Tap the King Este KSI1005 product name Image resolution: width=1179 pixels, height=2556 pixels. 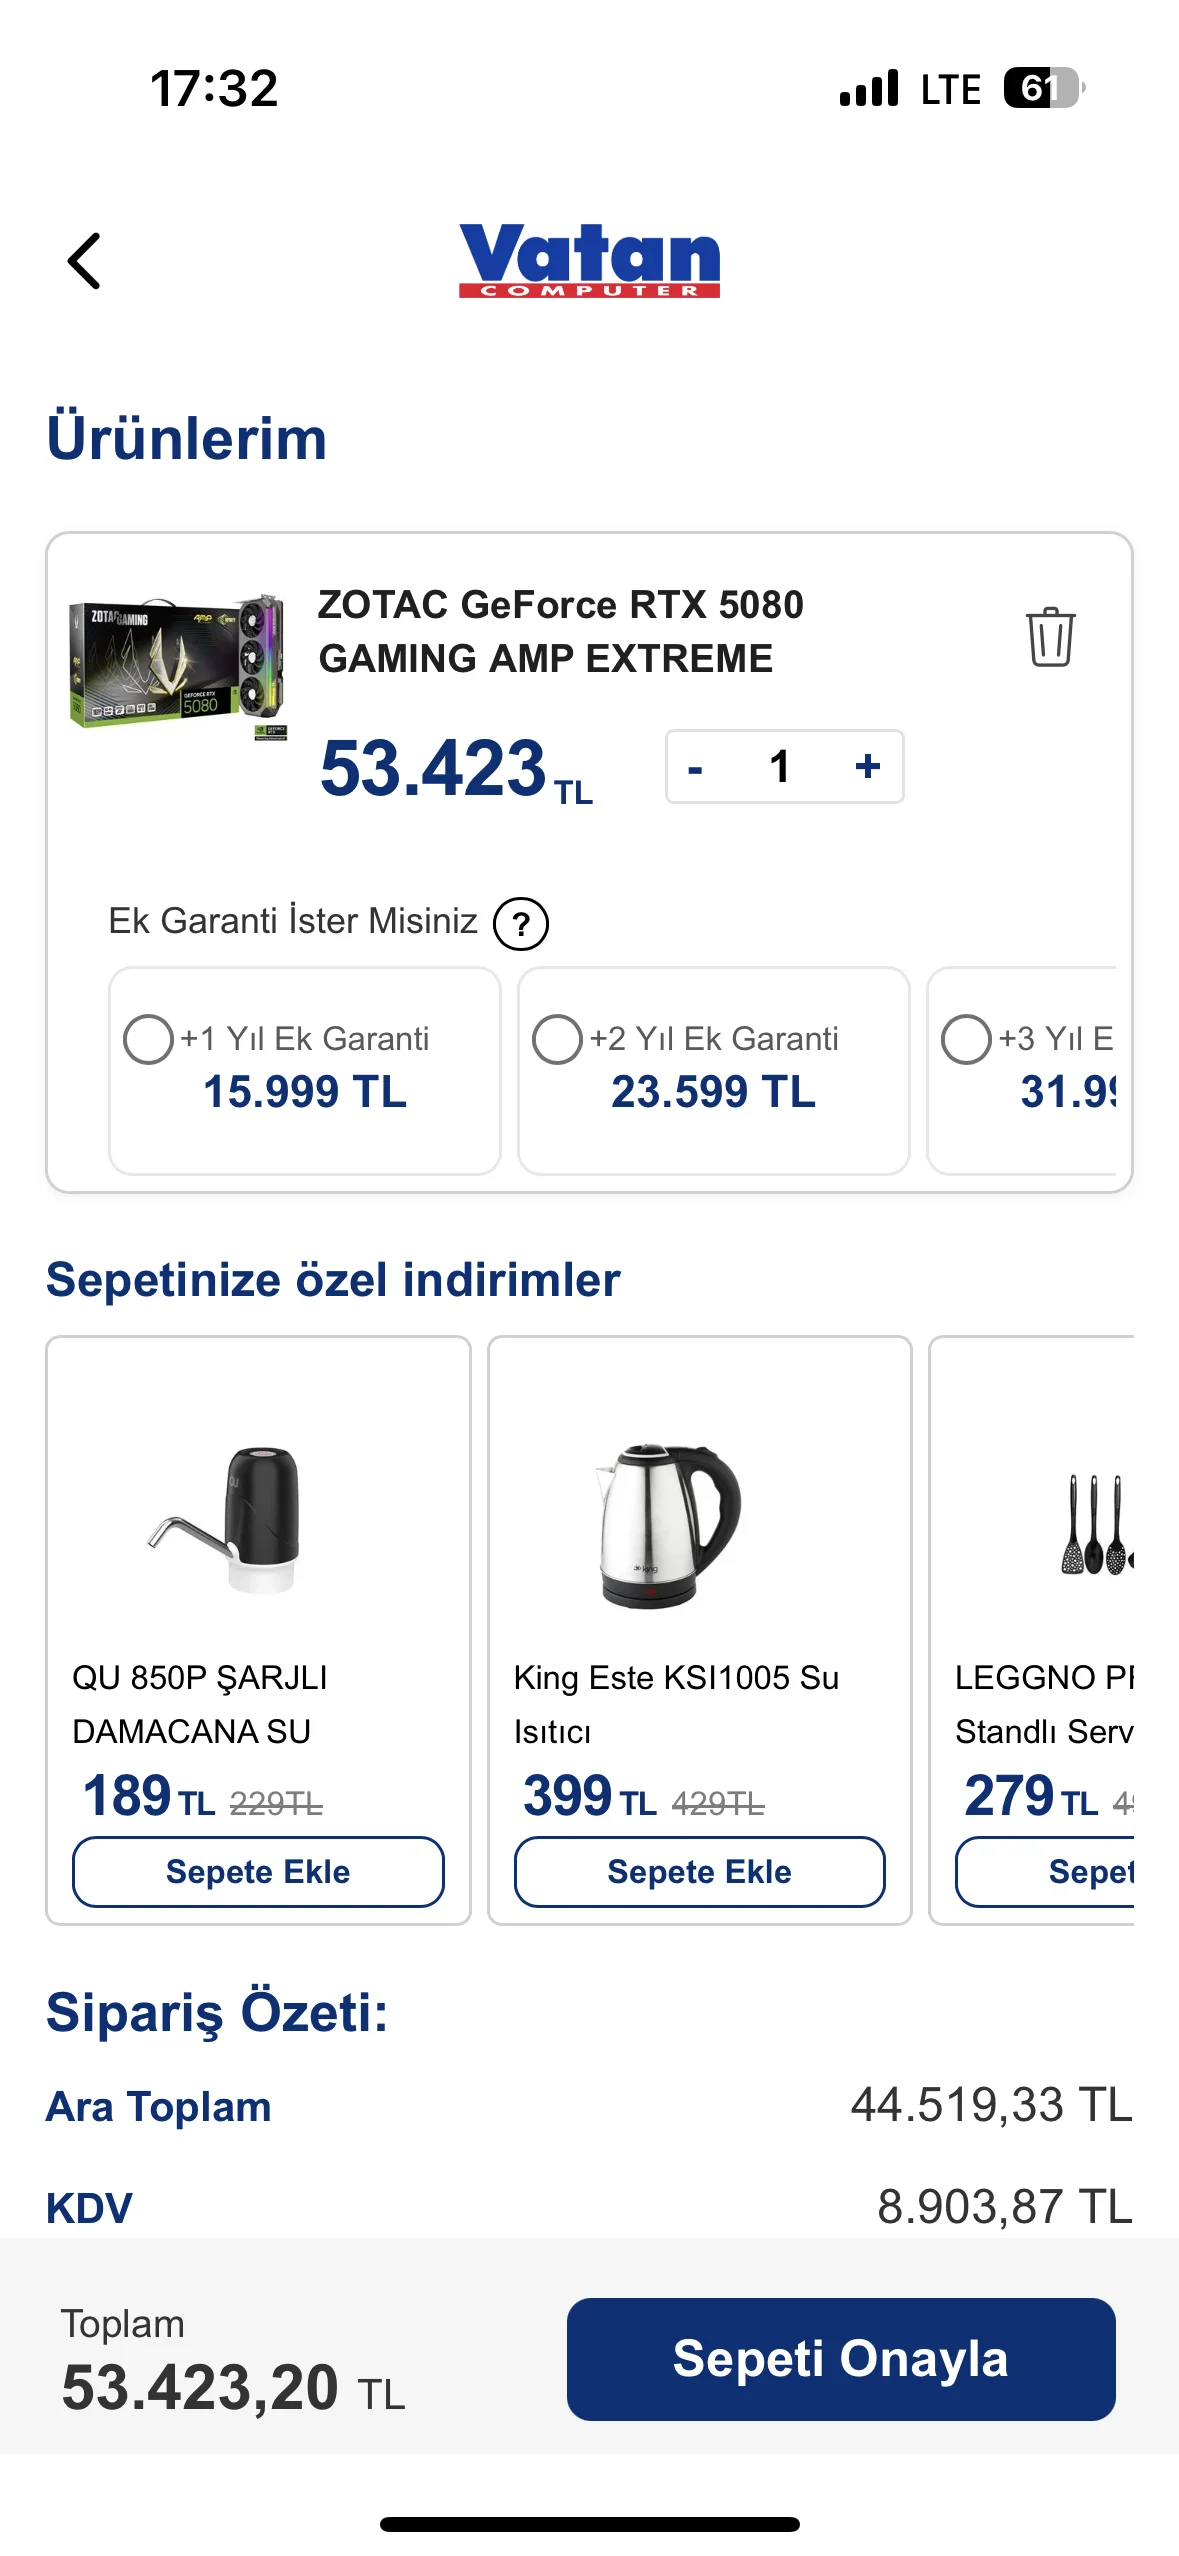click(x=676, y=1704)
